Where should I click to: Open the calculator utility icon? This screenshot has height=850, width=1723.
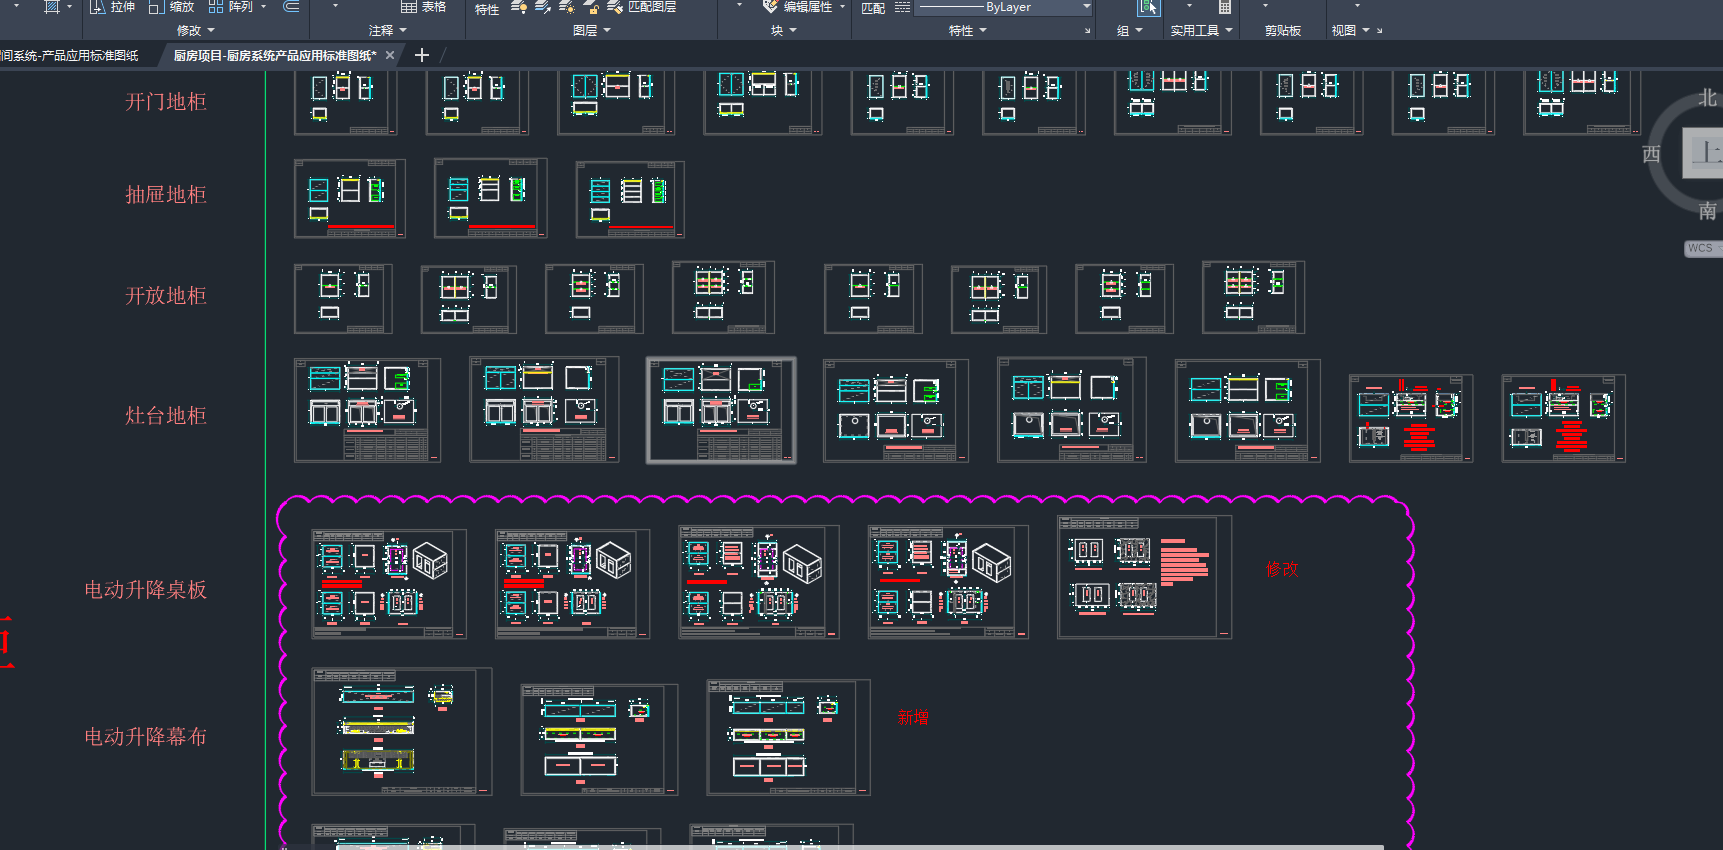coord(1224,8)
